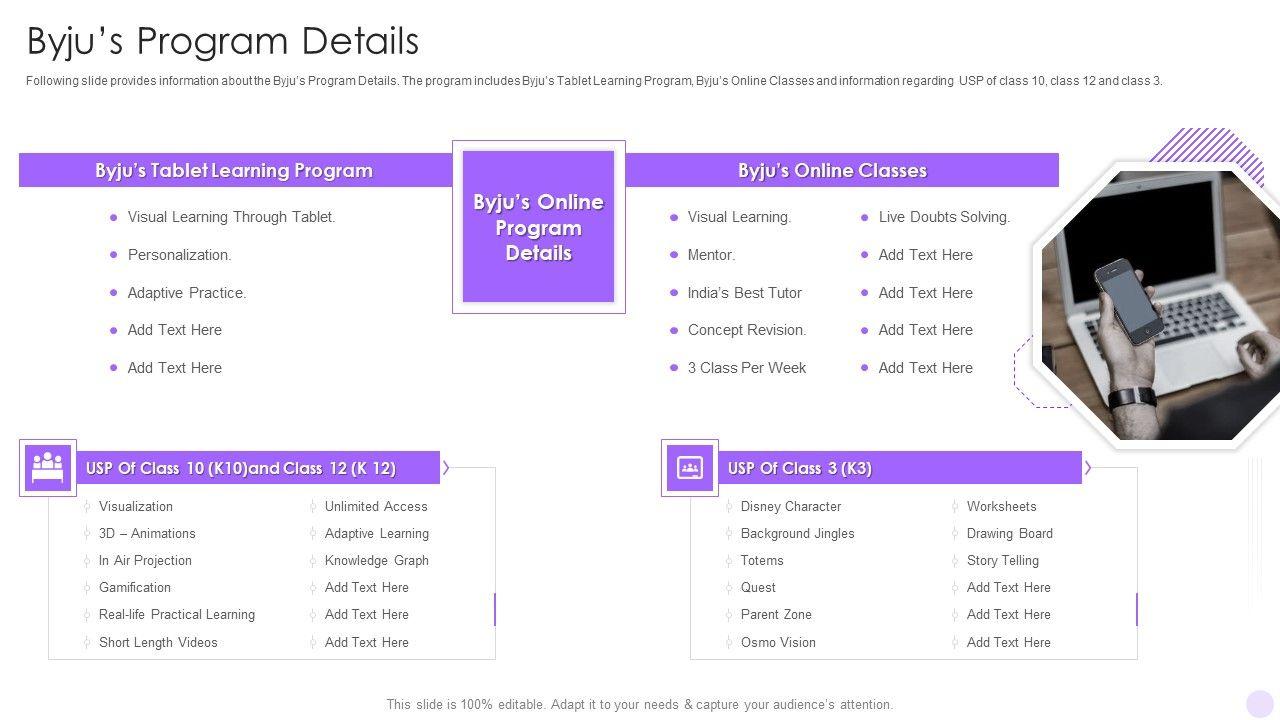This screenshot has height=720, width=1280.
Task: Toggle the bullet beside Concept Revision
Action: tap(673, 330)
